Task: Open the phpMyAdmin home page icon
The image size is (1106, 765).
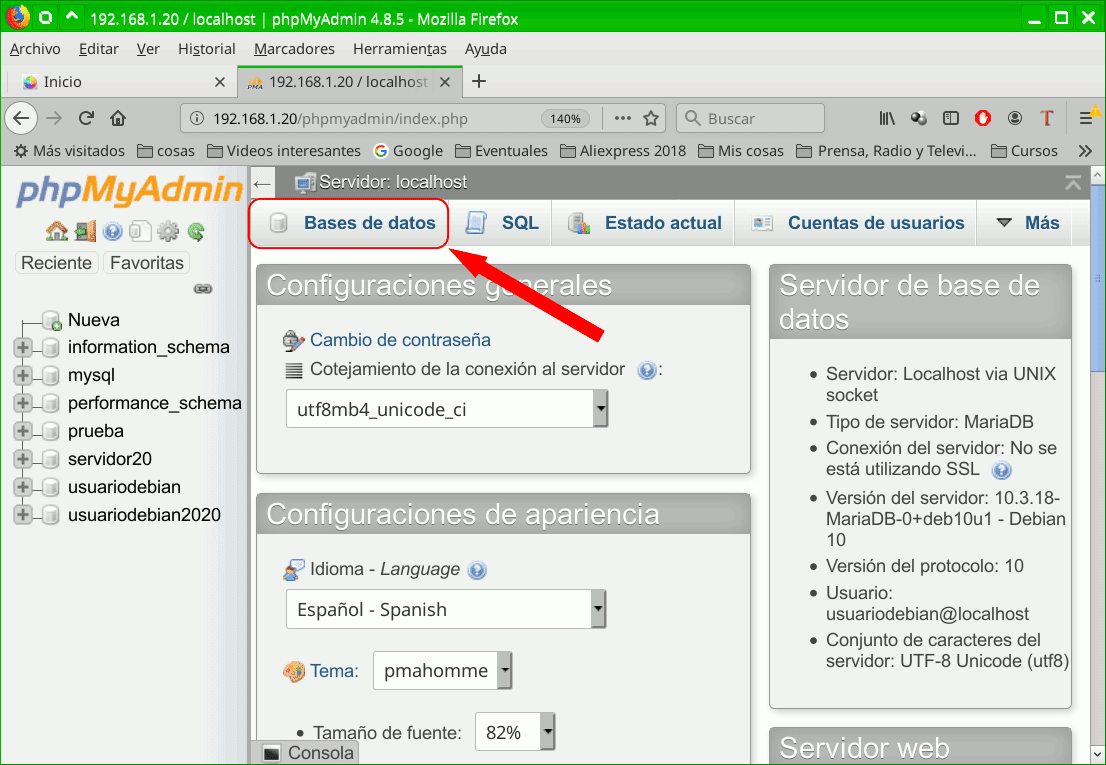Action: (57, 231)
